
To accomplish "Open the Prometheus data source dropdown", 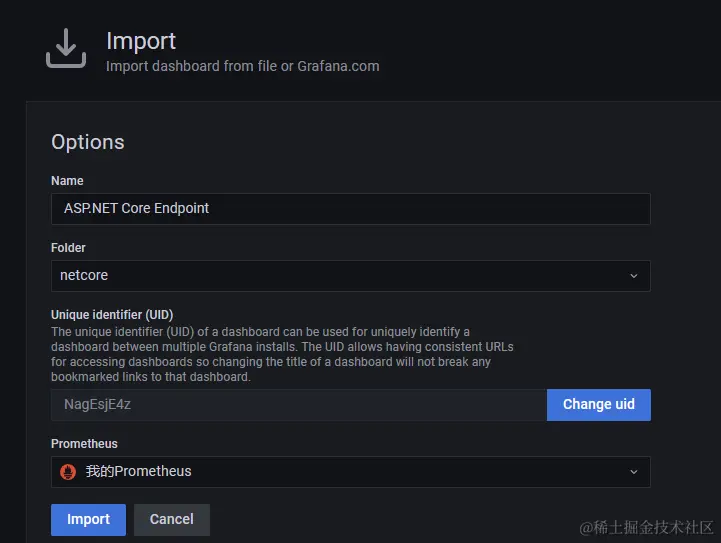I will tap(351, 472).
